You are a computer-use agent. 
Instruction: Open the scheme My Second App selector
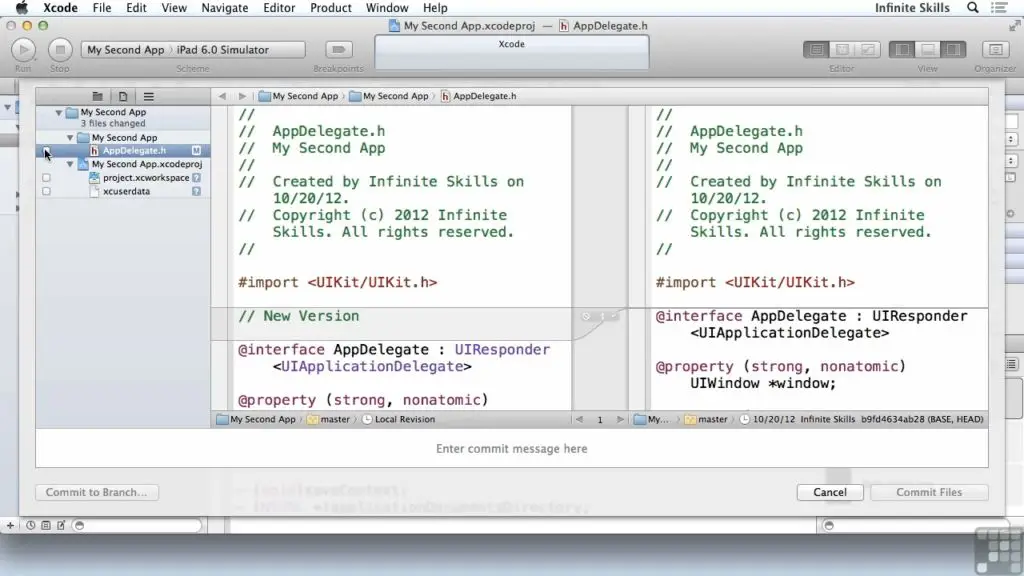125,50
